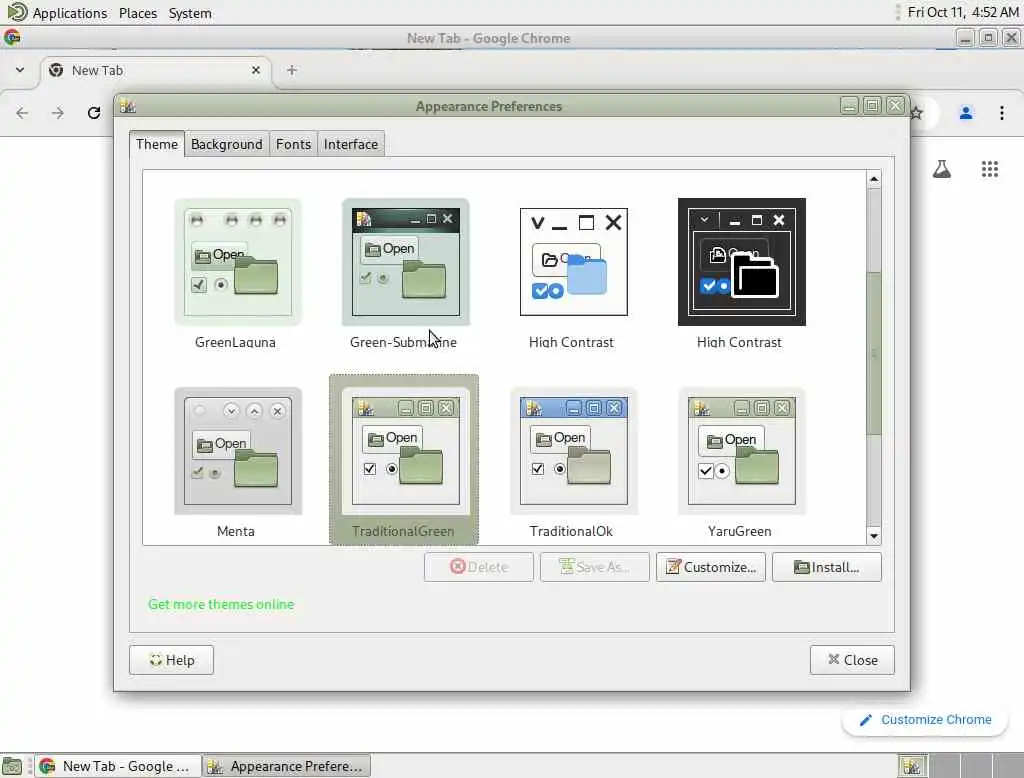Screen dimensions: 1024x778
Task: Open the Google apps grid
Action: [x=990, y=170]
